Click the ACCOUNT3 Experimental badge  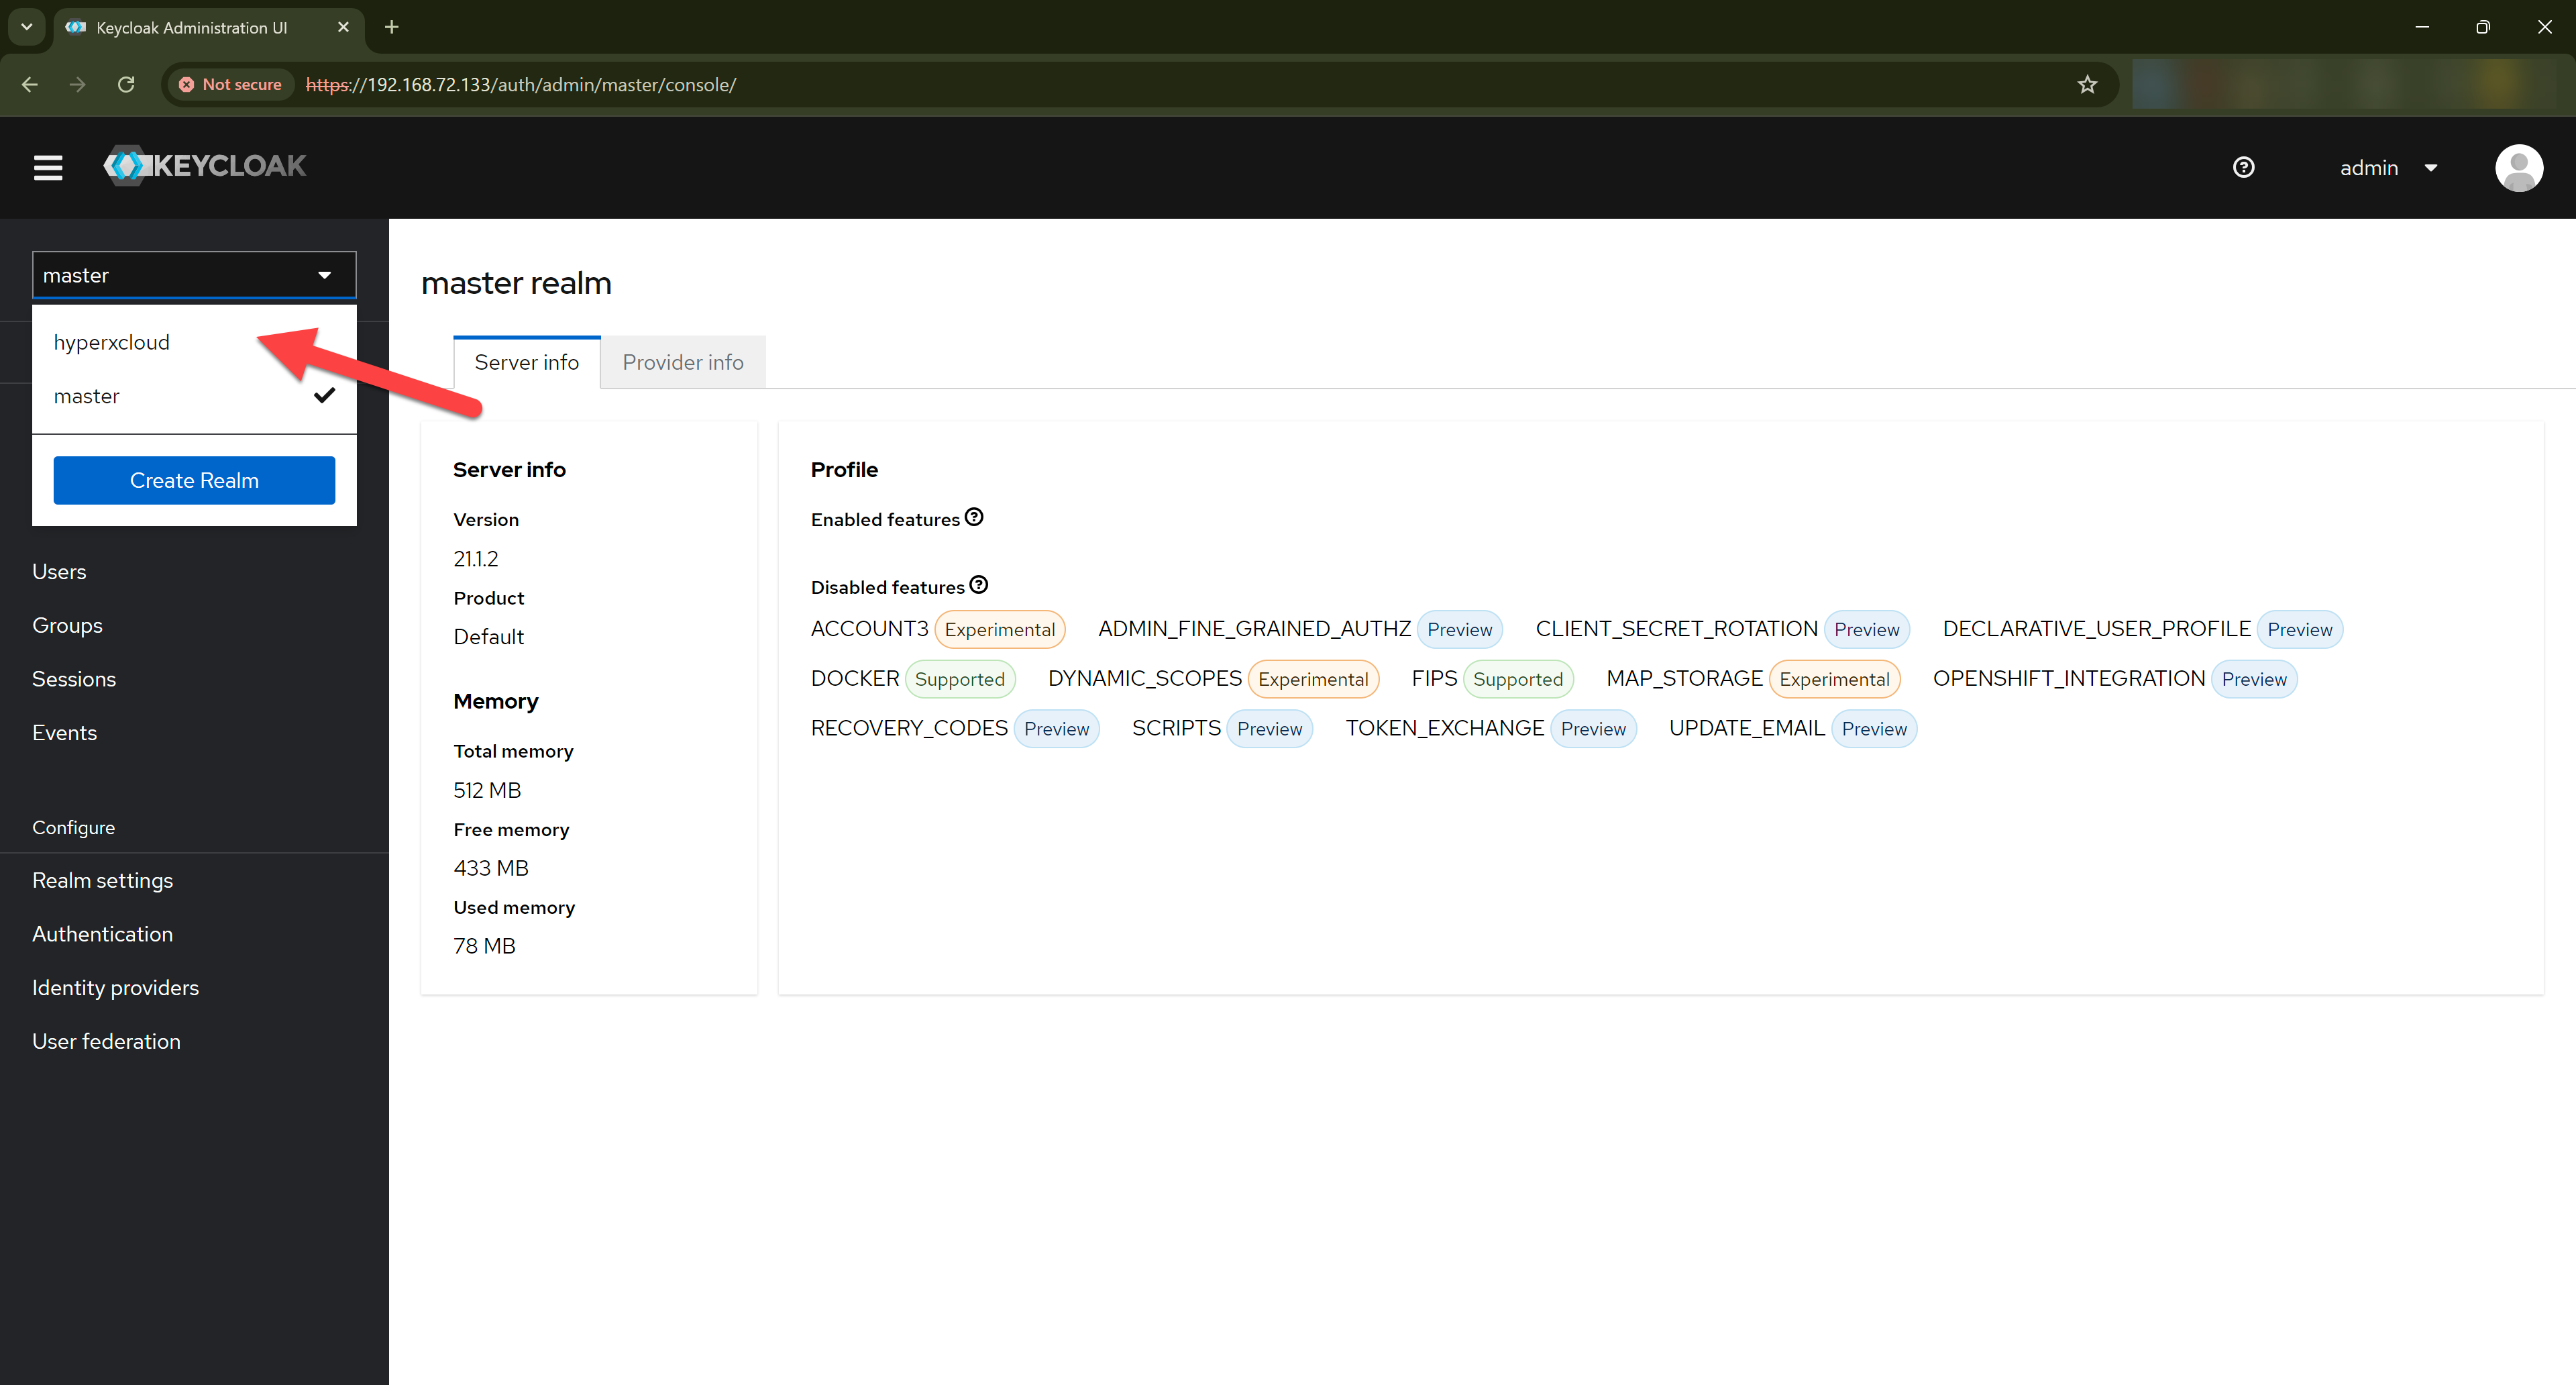(1000, 629)
